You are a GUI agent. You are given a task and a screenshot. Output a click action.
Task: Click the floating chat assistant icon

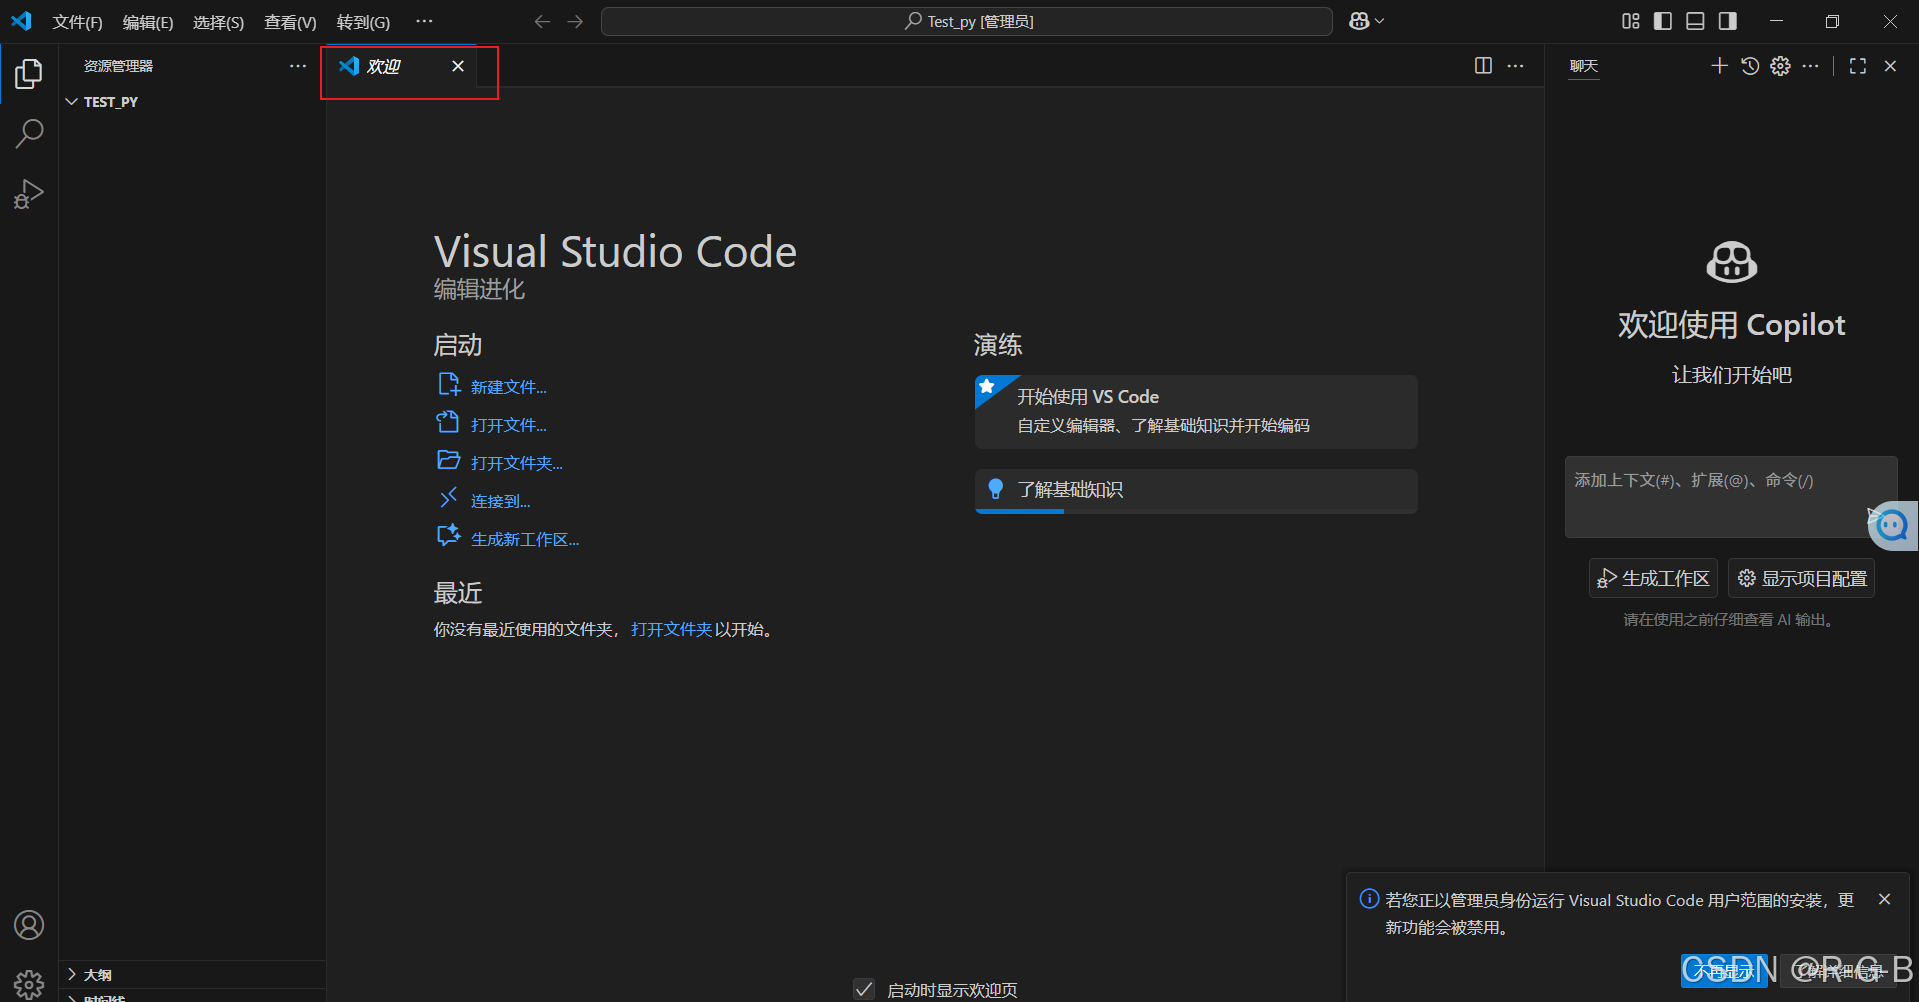tap(1891, 524)
